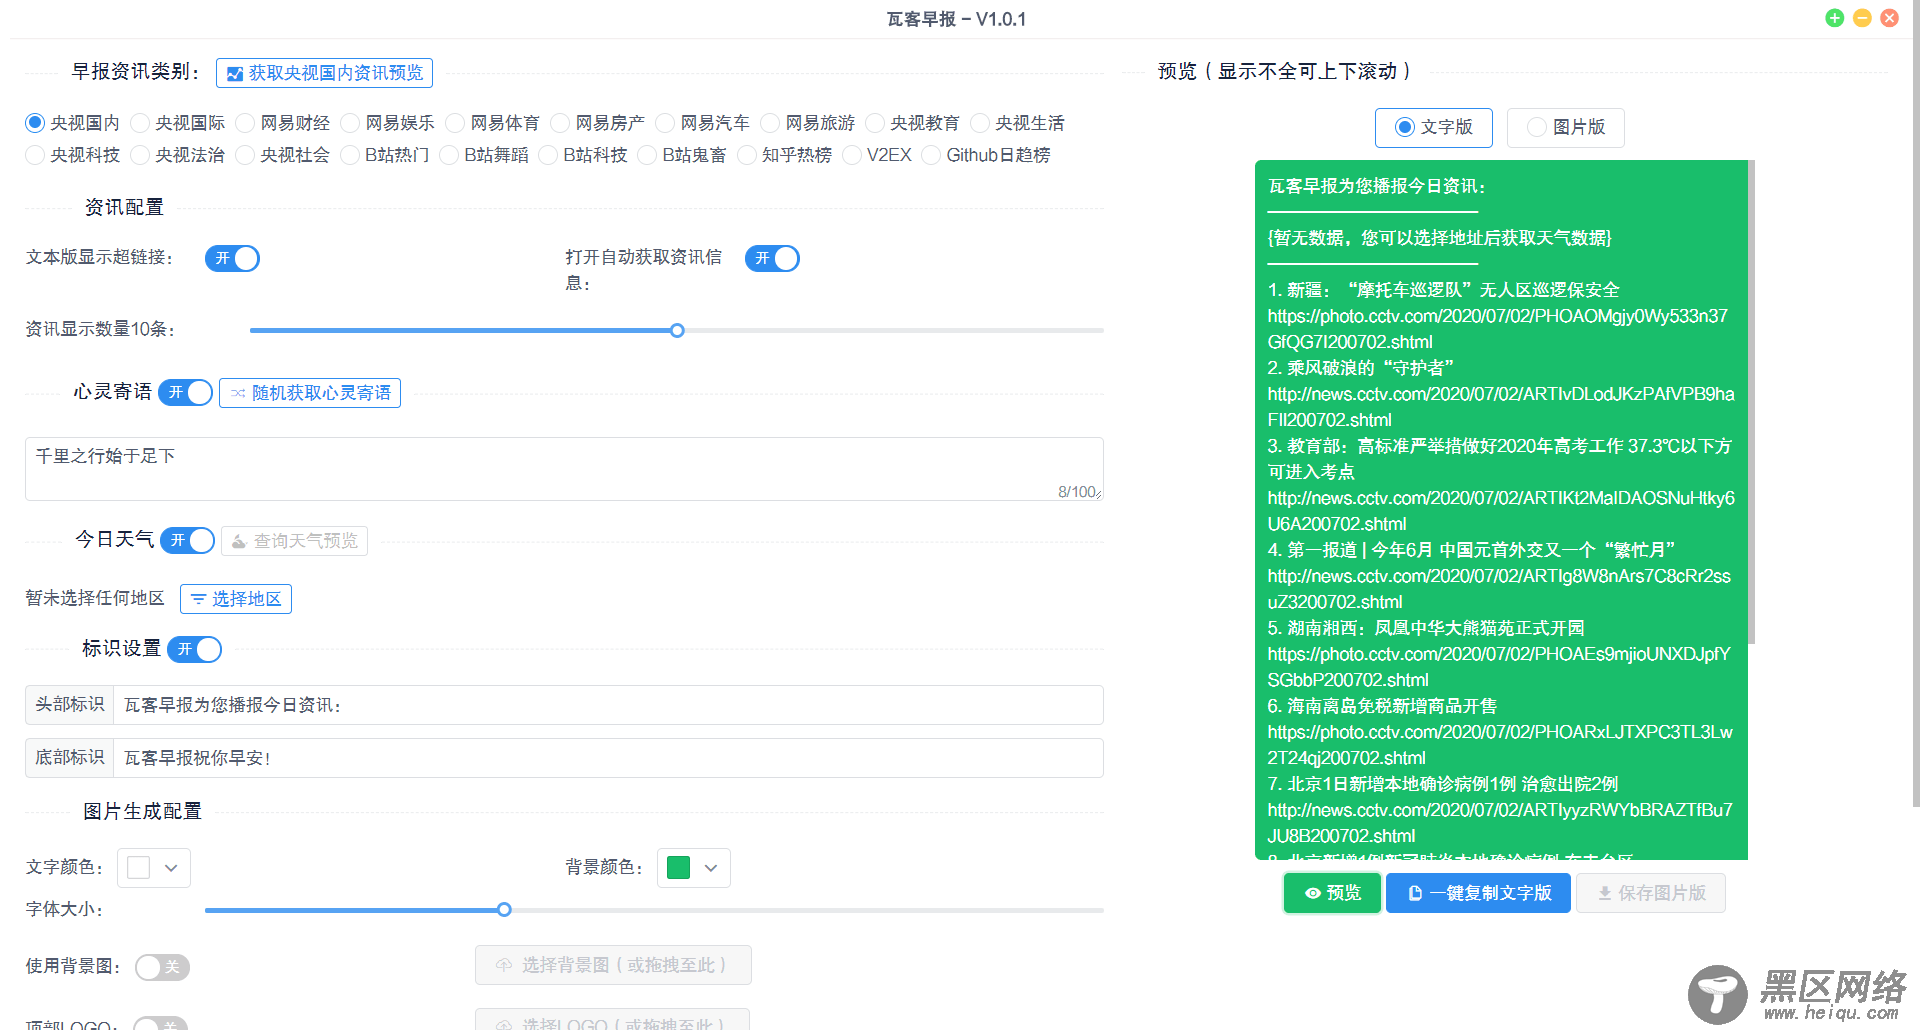Screen dimensions: 1920x1030
Task: Pick the 央视生活 category
Action: pyautogui.click(x=1017, y=123)
